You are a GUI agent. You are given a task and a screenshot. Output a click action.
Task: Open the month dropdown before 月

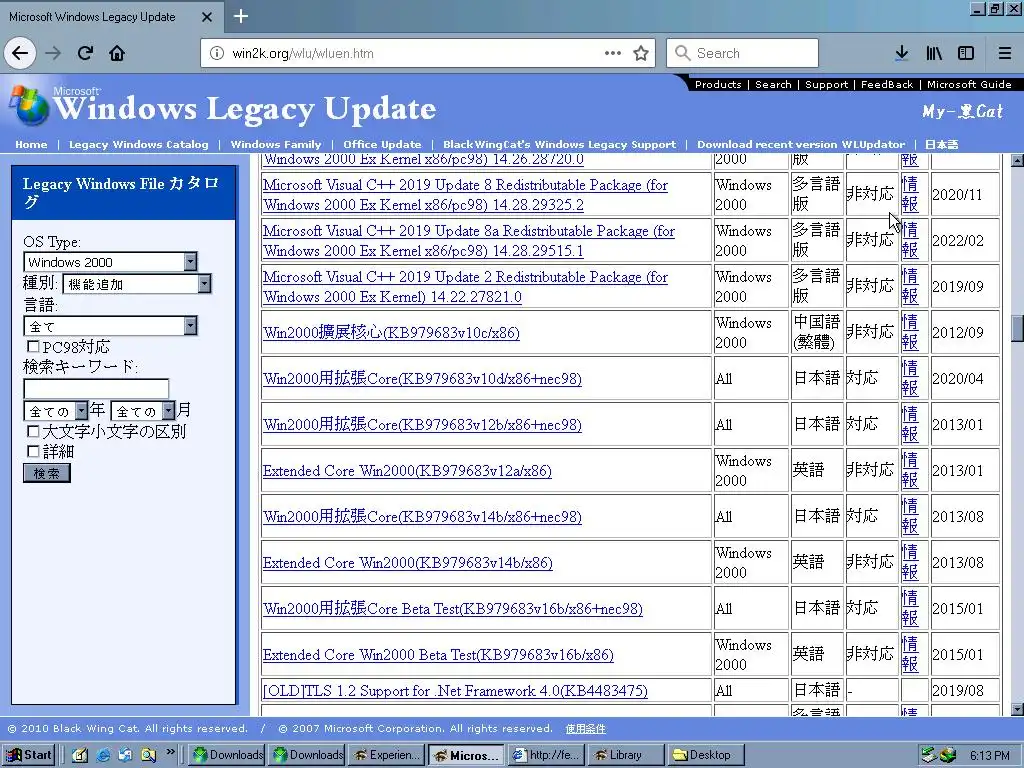(143, 411)
